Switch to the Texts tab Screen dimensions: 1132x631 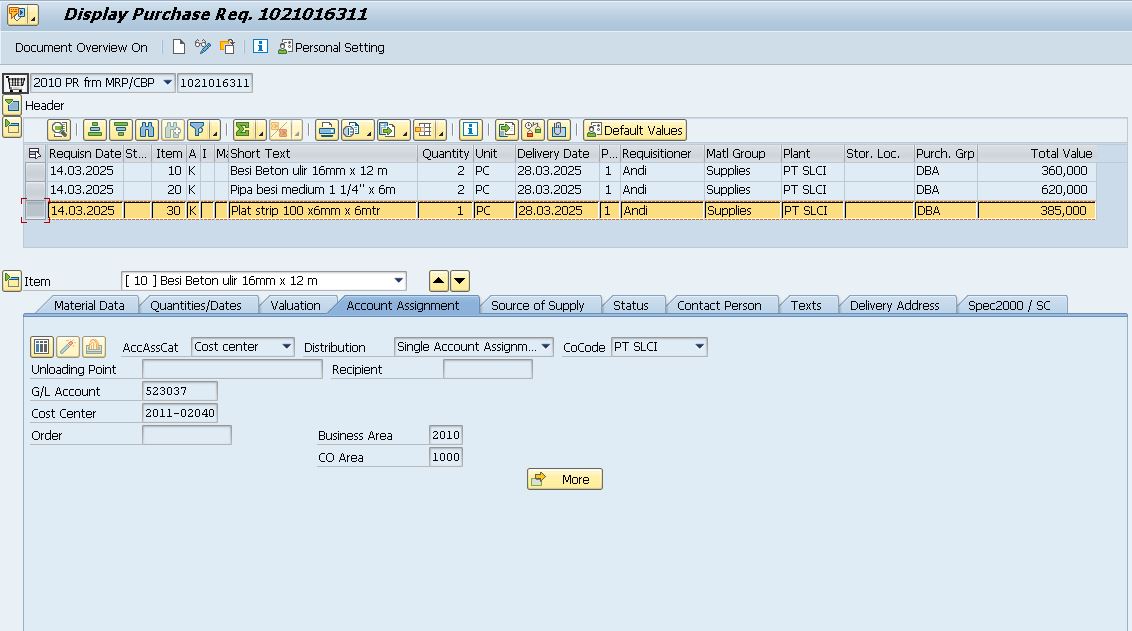[806, 305]
